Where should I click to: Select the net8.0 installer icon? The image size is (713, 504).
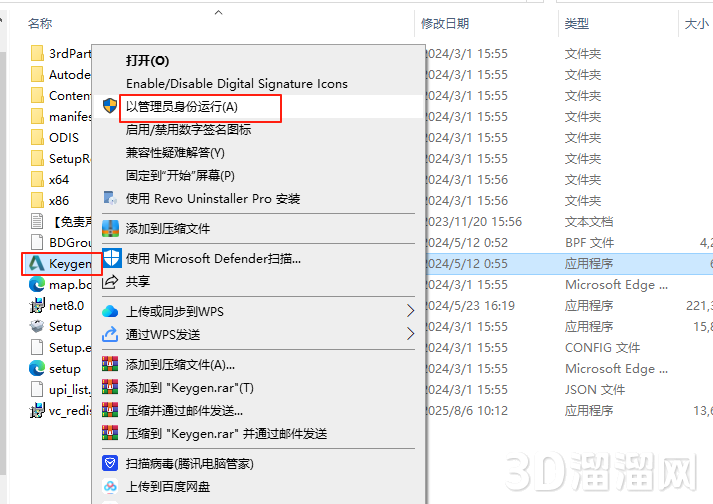(37, 306)
